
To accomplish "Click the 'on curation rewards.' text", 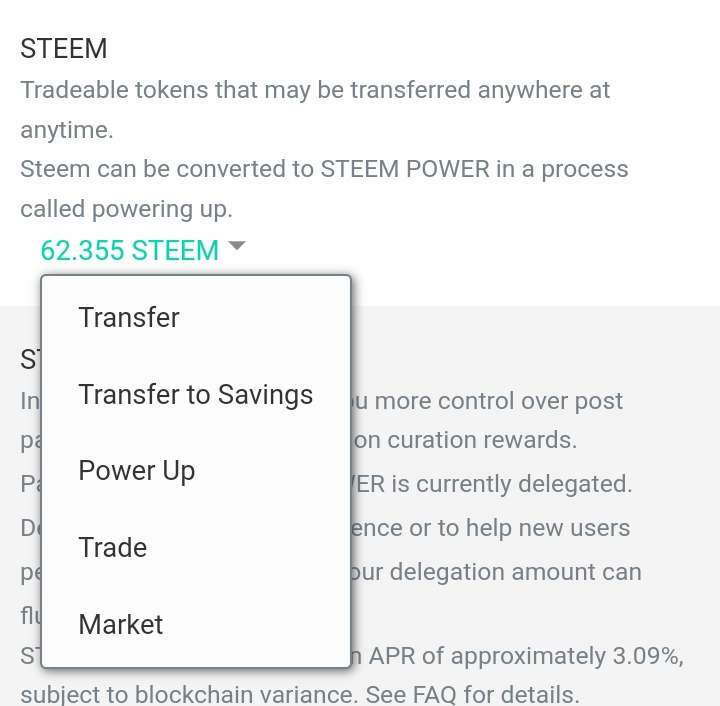I will tap(466, 440).
